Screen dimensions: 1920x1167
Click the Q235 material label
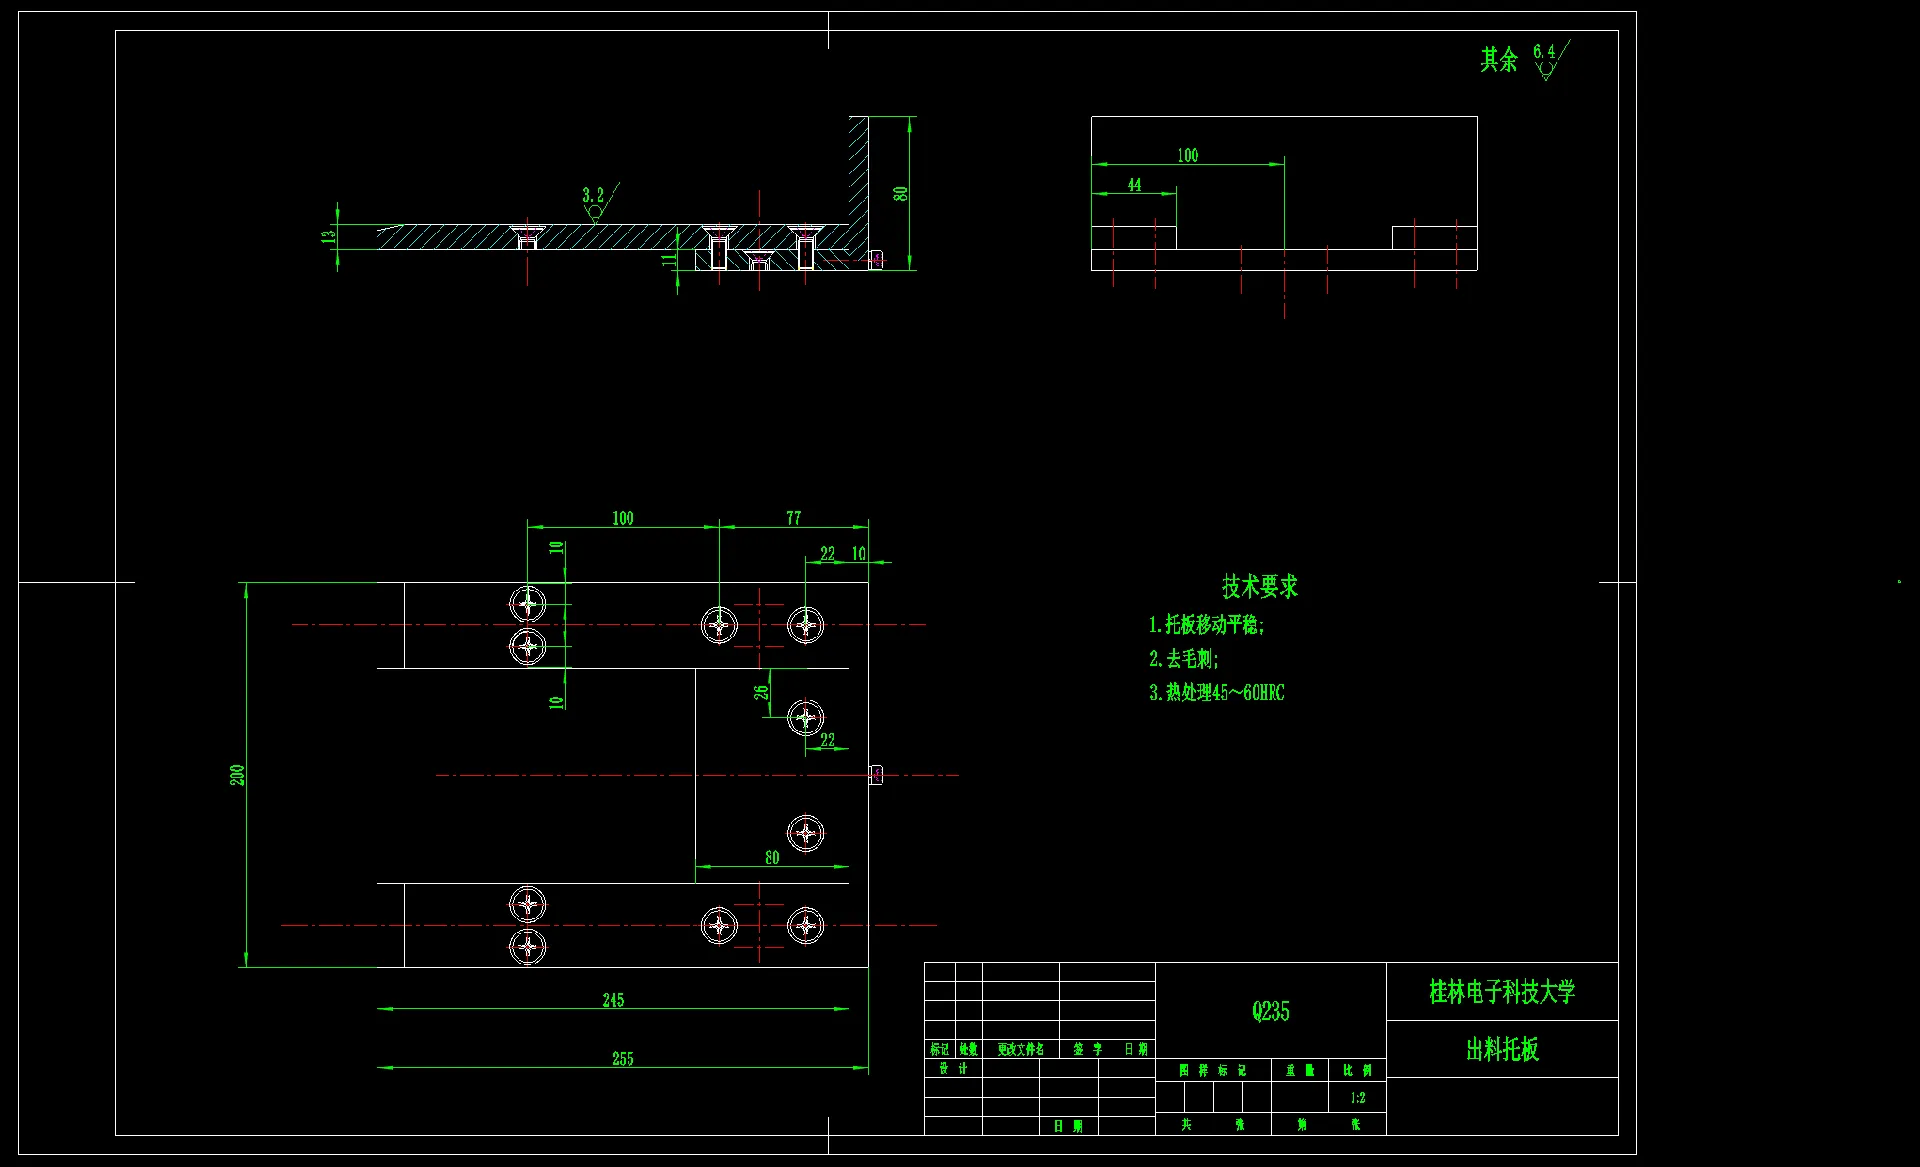(x=1270, y=1011)
